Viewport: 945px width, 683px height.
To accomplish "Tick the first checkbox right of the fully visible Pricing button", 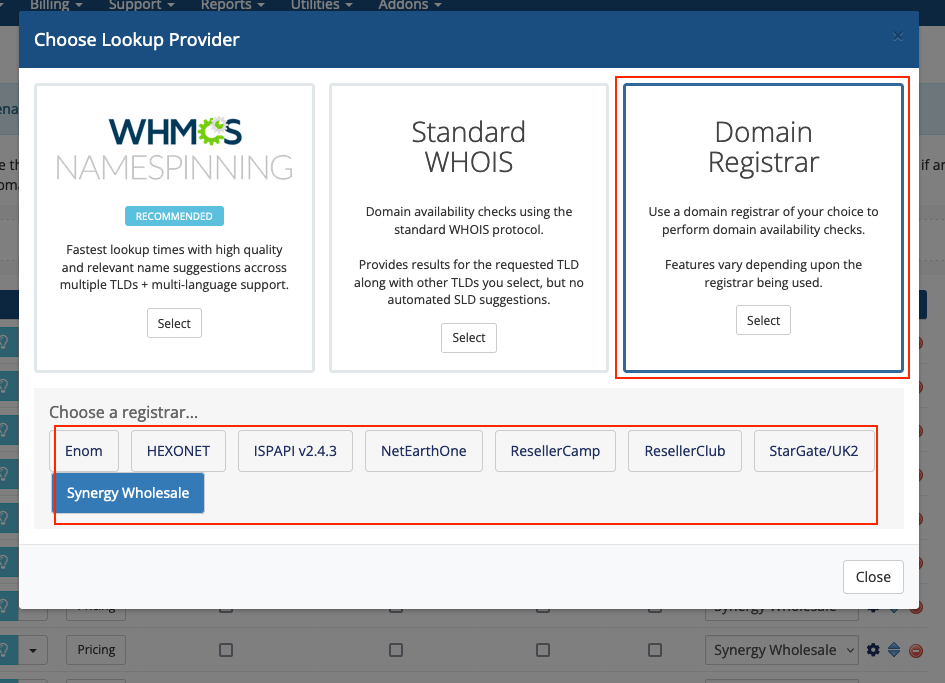I will (x=226, y=650).
